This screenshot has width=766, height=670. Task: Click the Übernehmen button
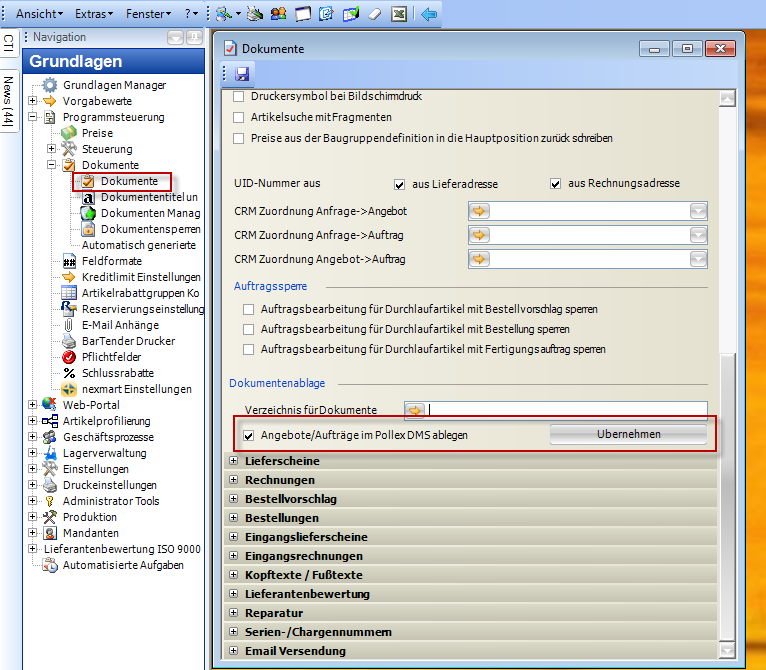click(x=628, y=435)
